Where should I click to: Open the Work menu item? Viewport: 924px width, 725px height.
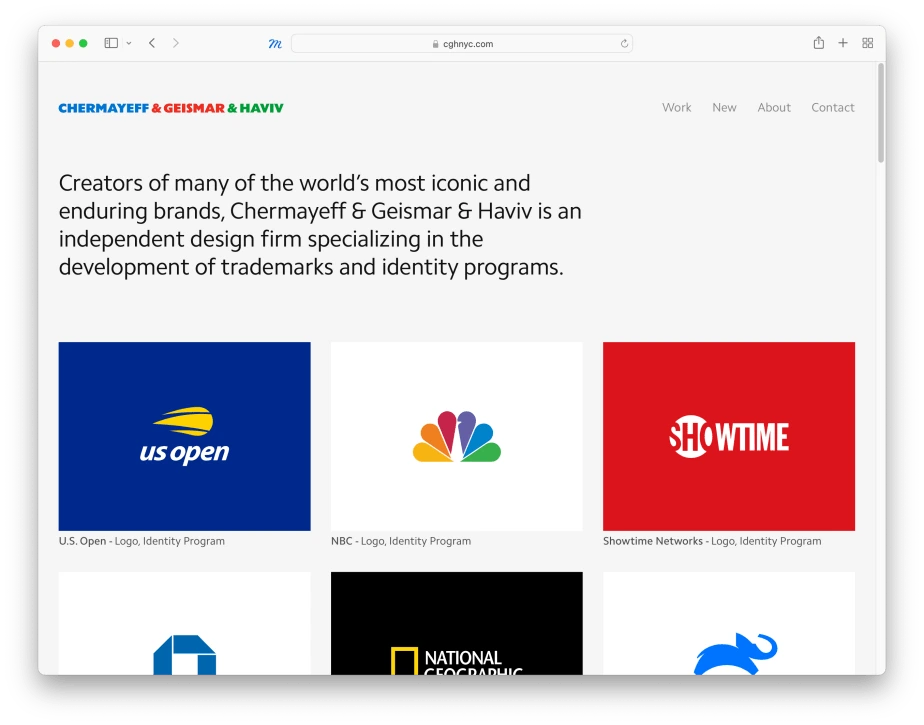(676, 107)
